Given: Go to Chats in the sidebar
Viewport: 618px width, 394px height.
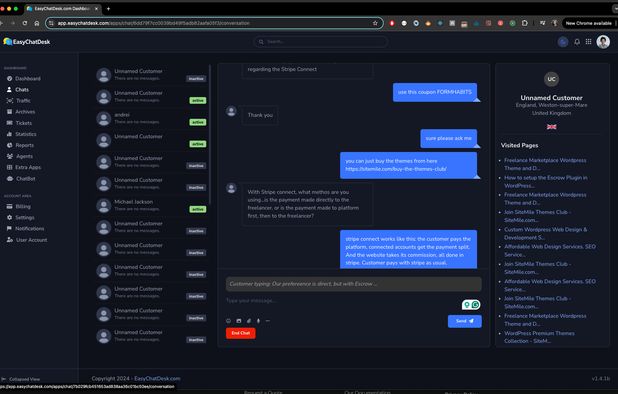Looking at the screenshot, I should click(18, 90).
